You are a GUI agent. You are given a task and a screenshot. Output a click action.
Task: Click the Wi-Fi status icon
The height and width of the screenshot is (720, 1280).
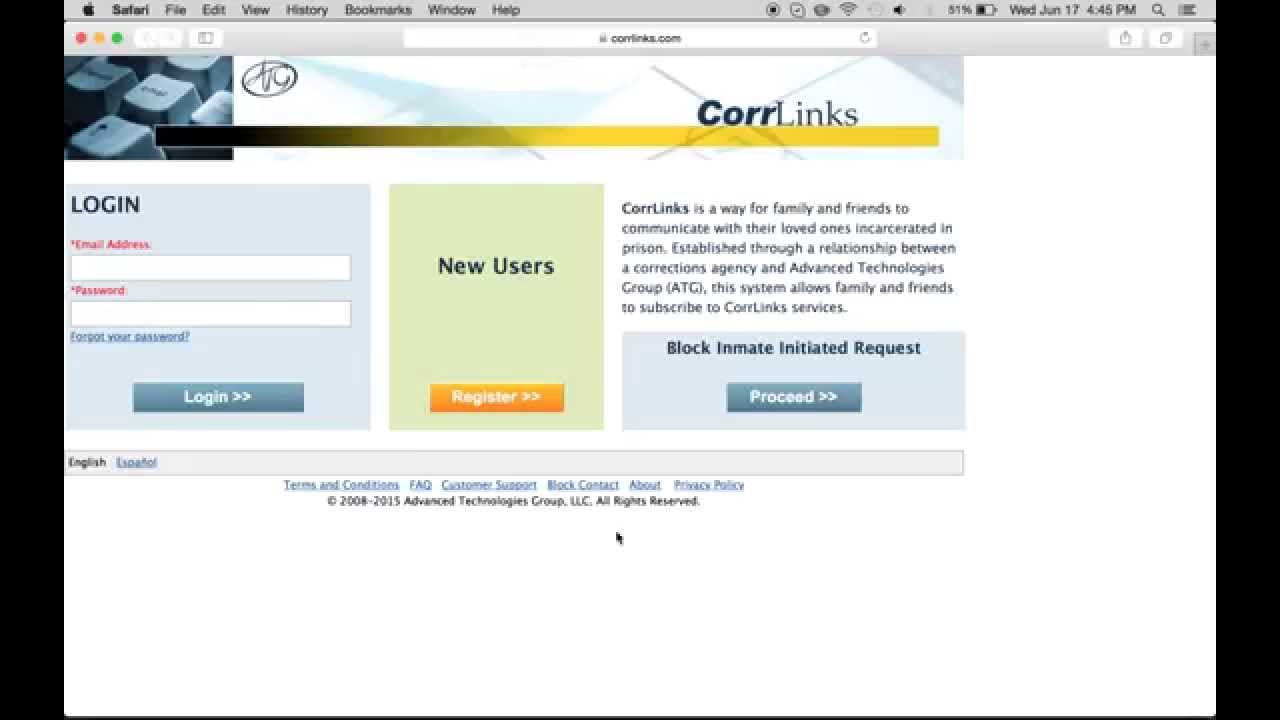pos(849,10)
